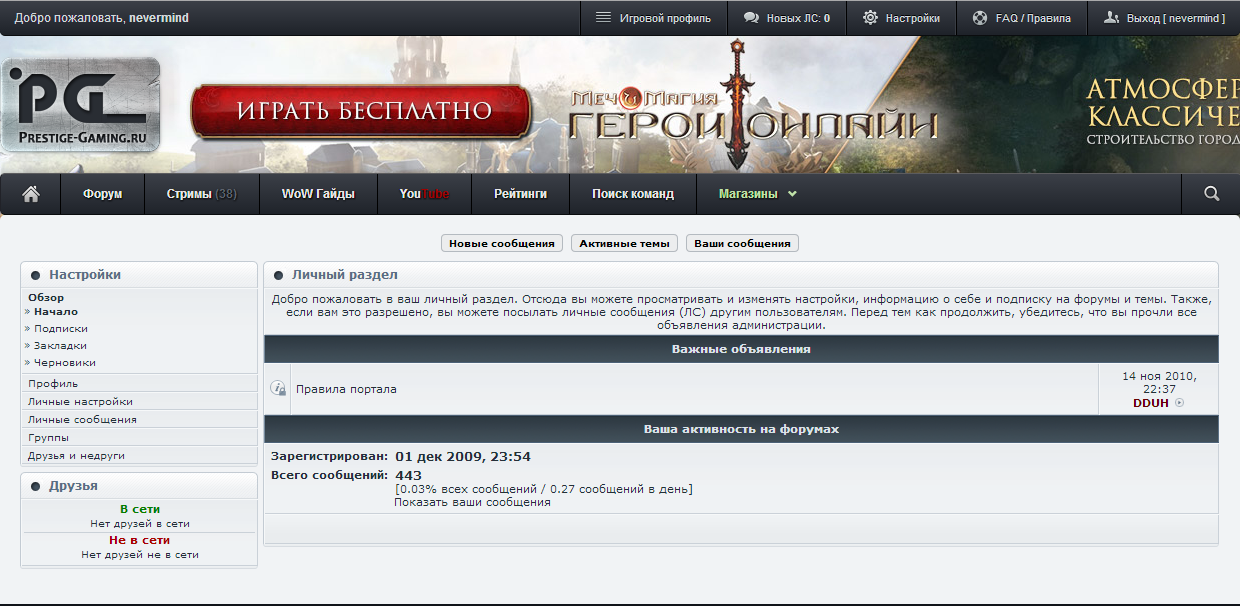The image size is (1240, 606).
Task: Click the Активные темы button
Action: tap(625, 243)
